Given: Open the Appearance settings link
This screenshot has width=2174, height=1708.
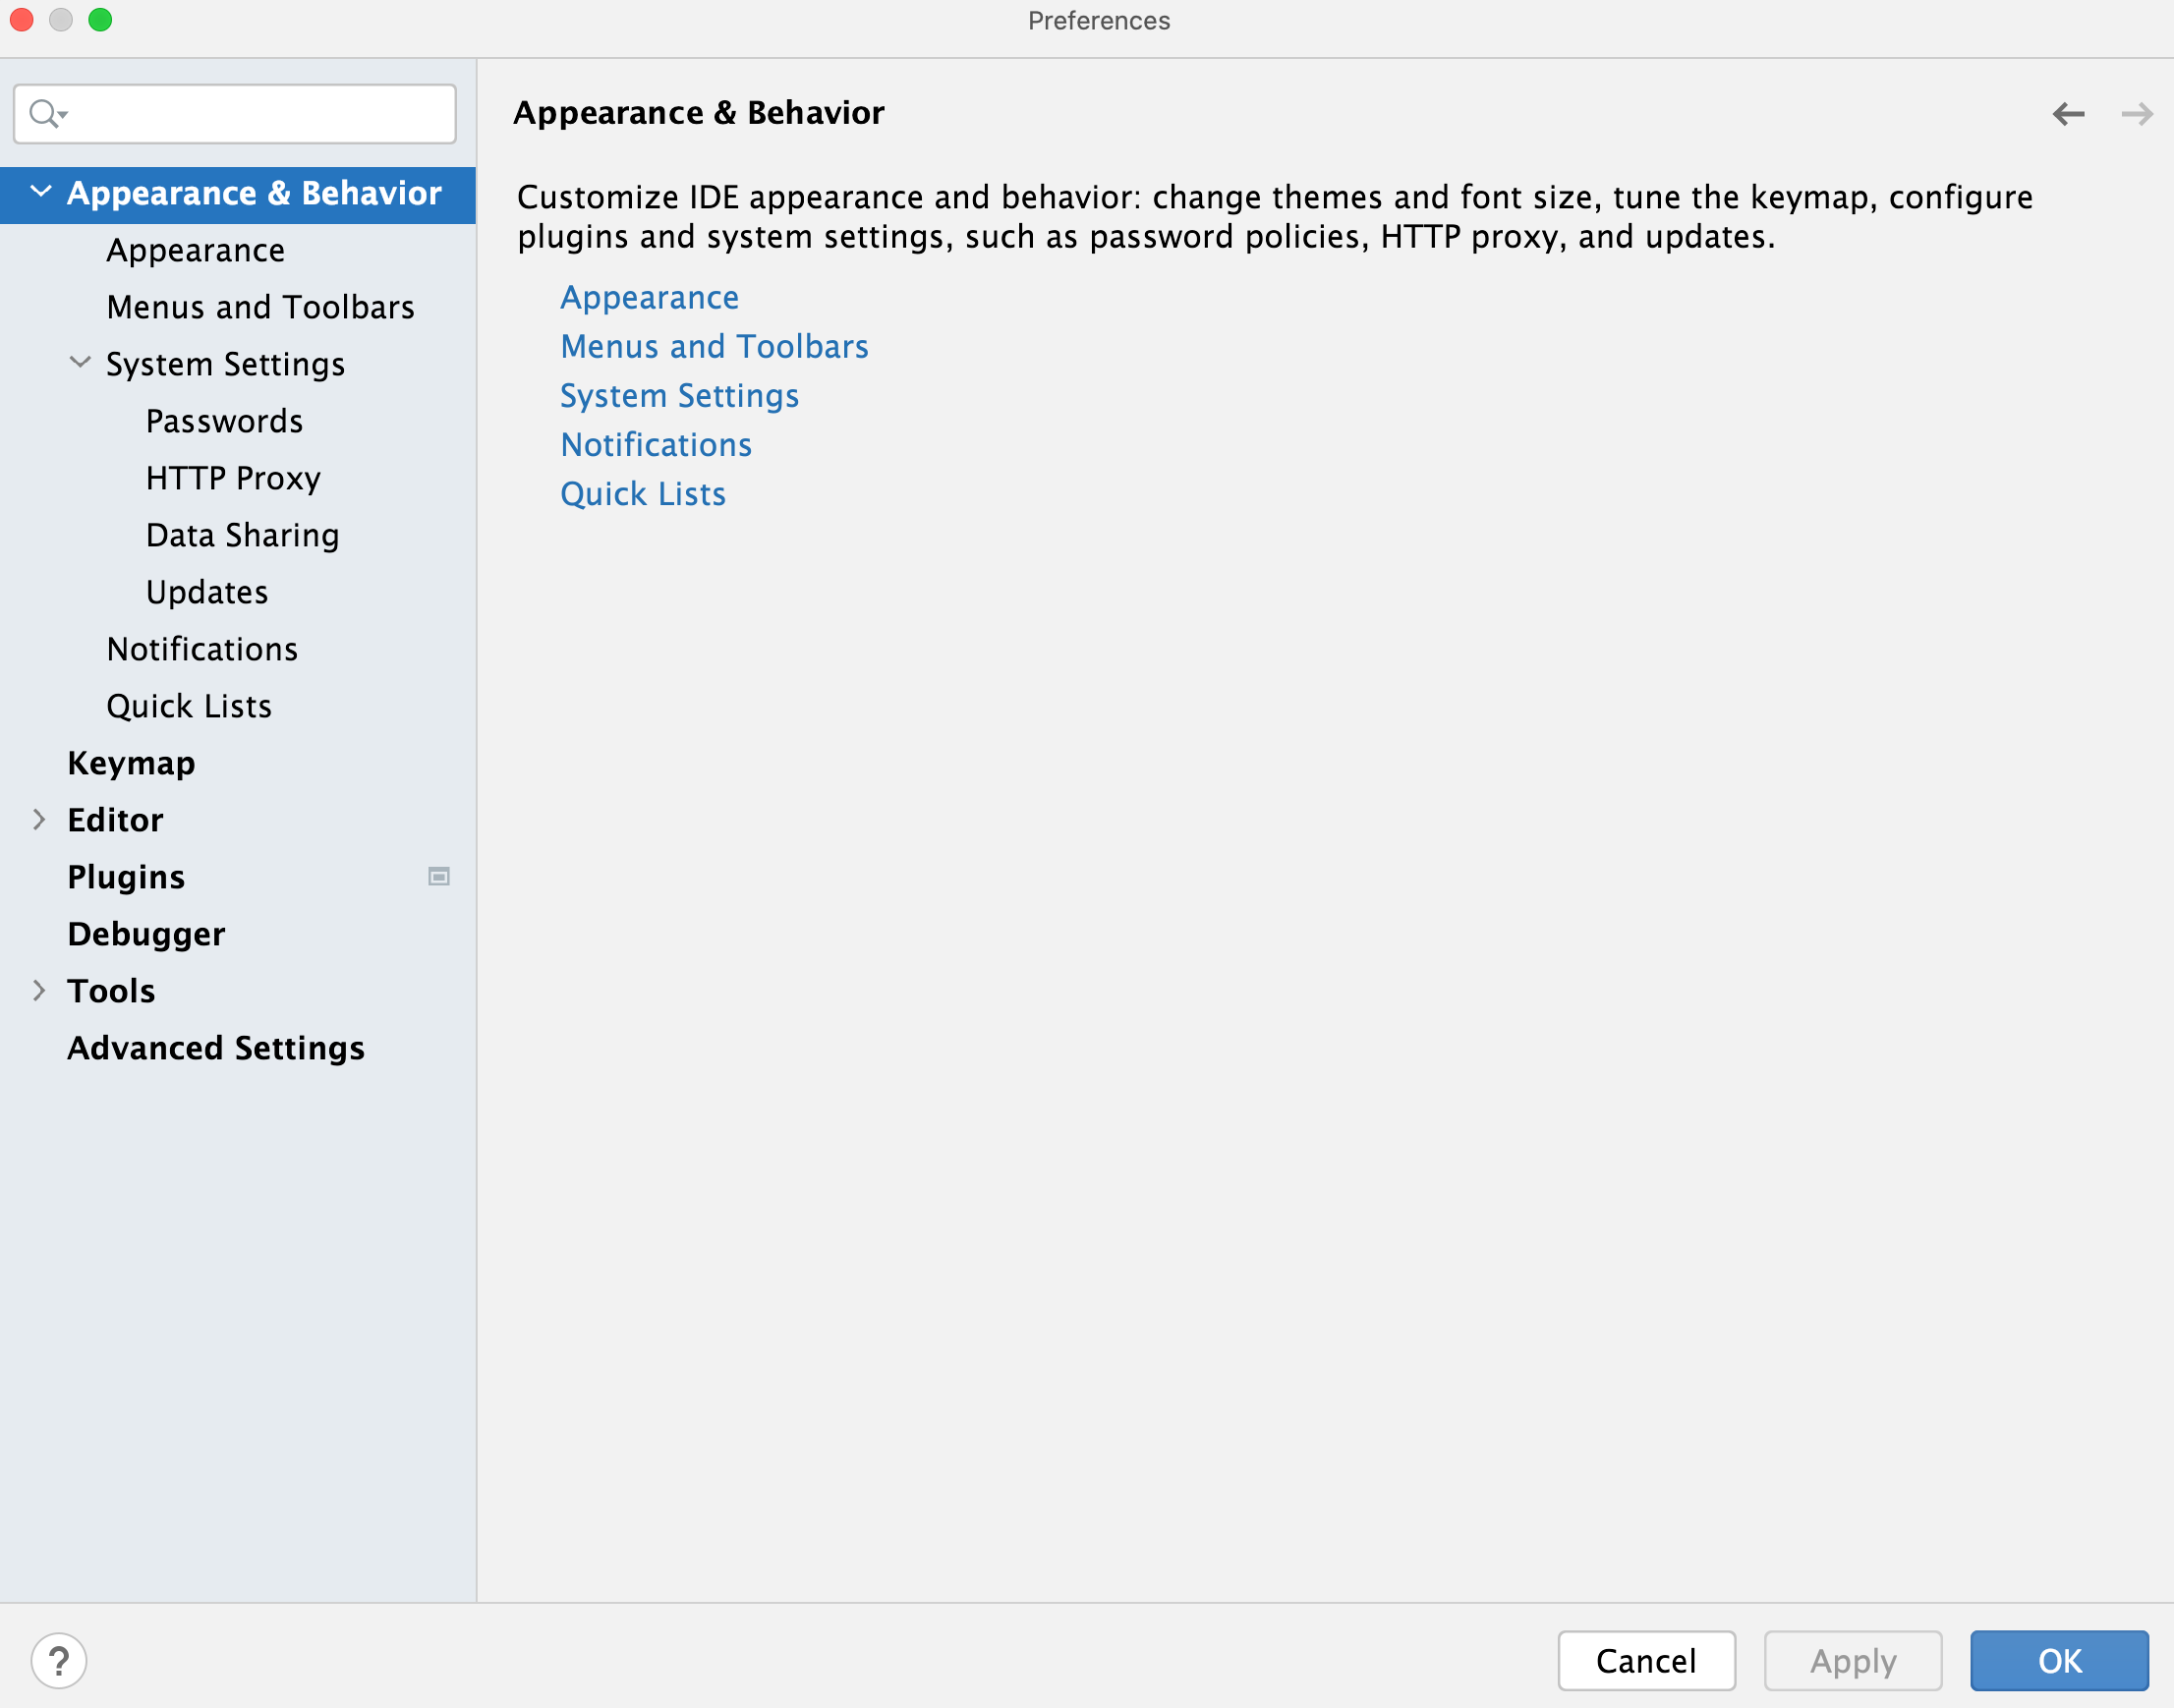Looking at the screenshot, I should click(x=648, y=297).
